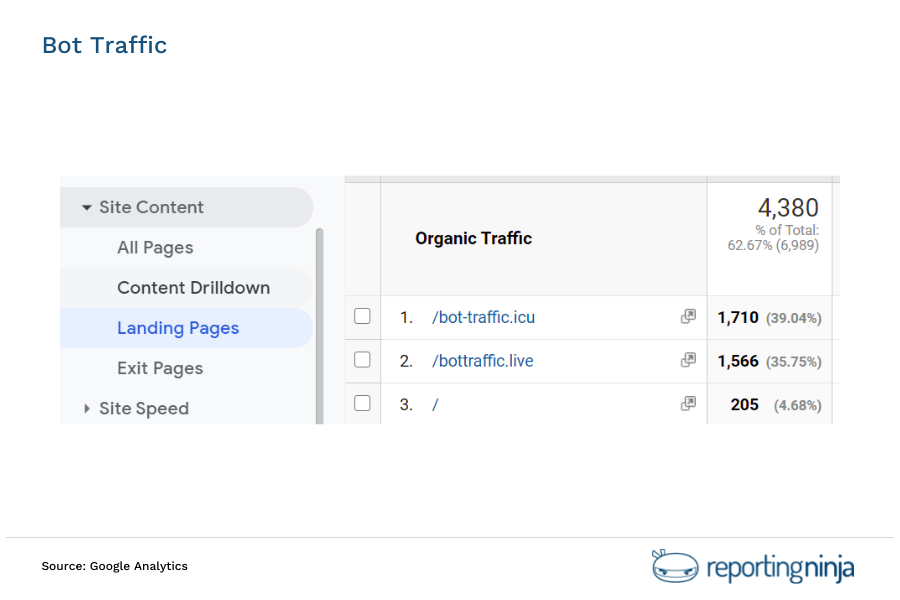This screenshot has height=600, width=900.
Task: Click the 4,380 total value
Action: tap(788, 208)
